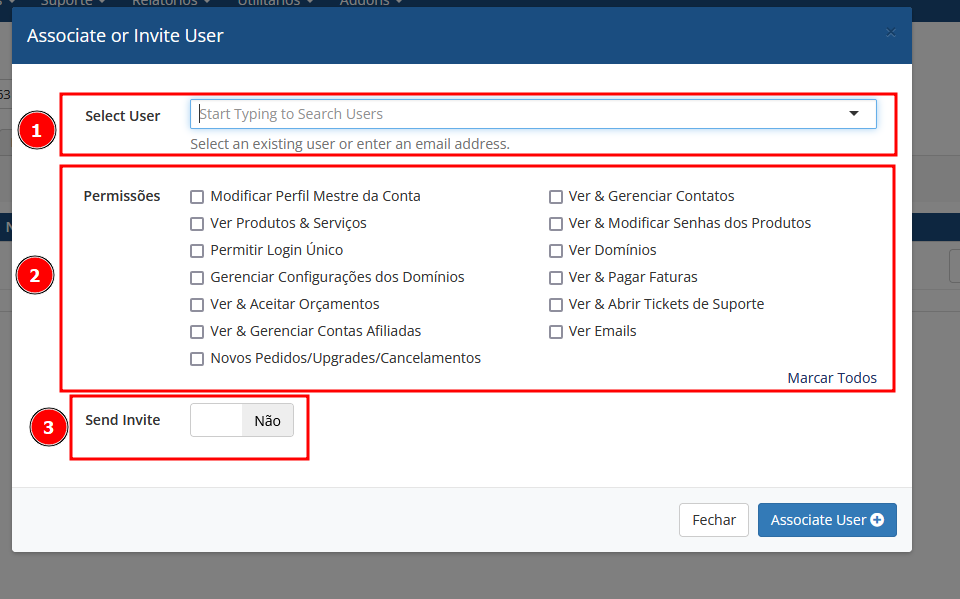The height and width of the screenshot is (599, 960).
Task: Click the plus icon on Associate User
Action: click(x=877, y=520)
